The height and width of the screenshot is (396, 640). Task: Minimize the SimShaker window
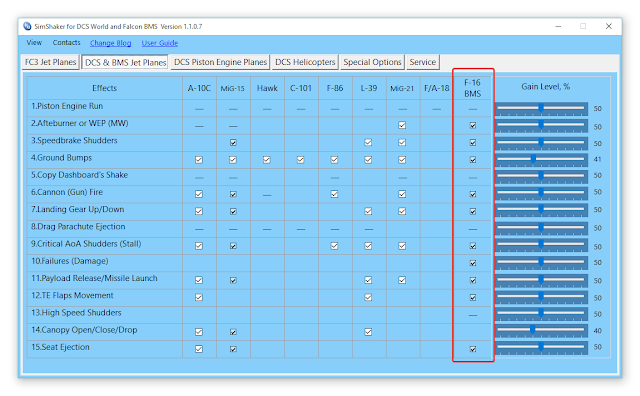[x=558, y=26]
